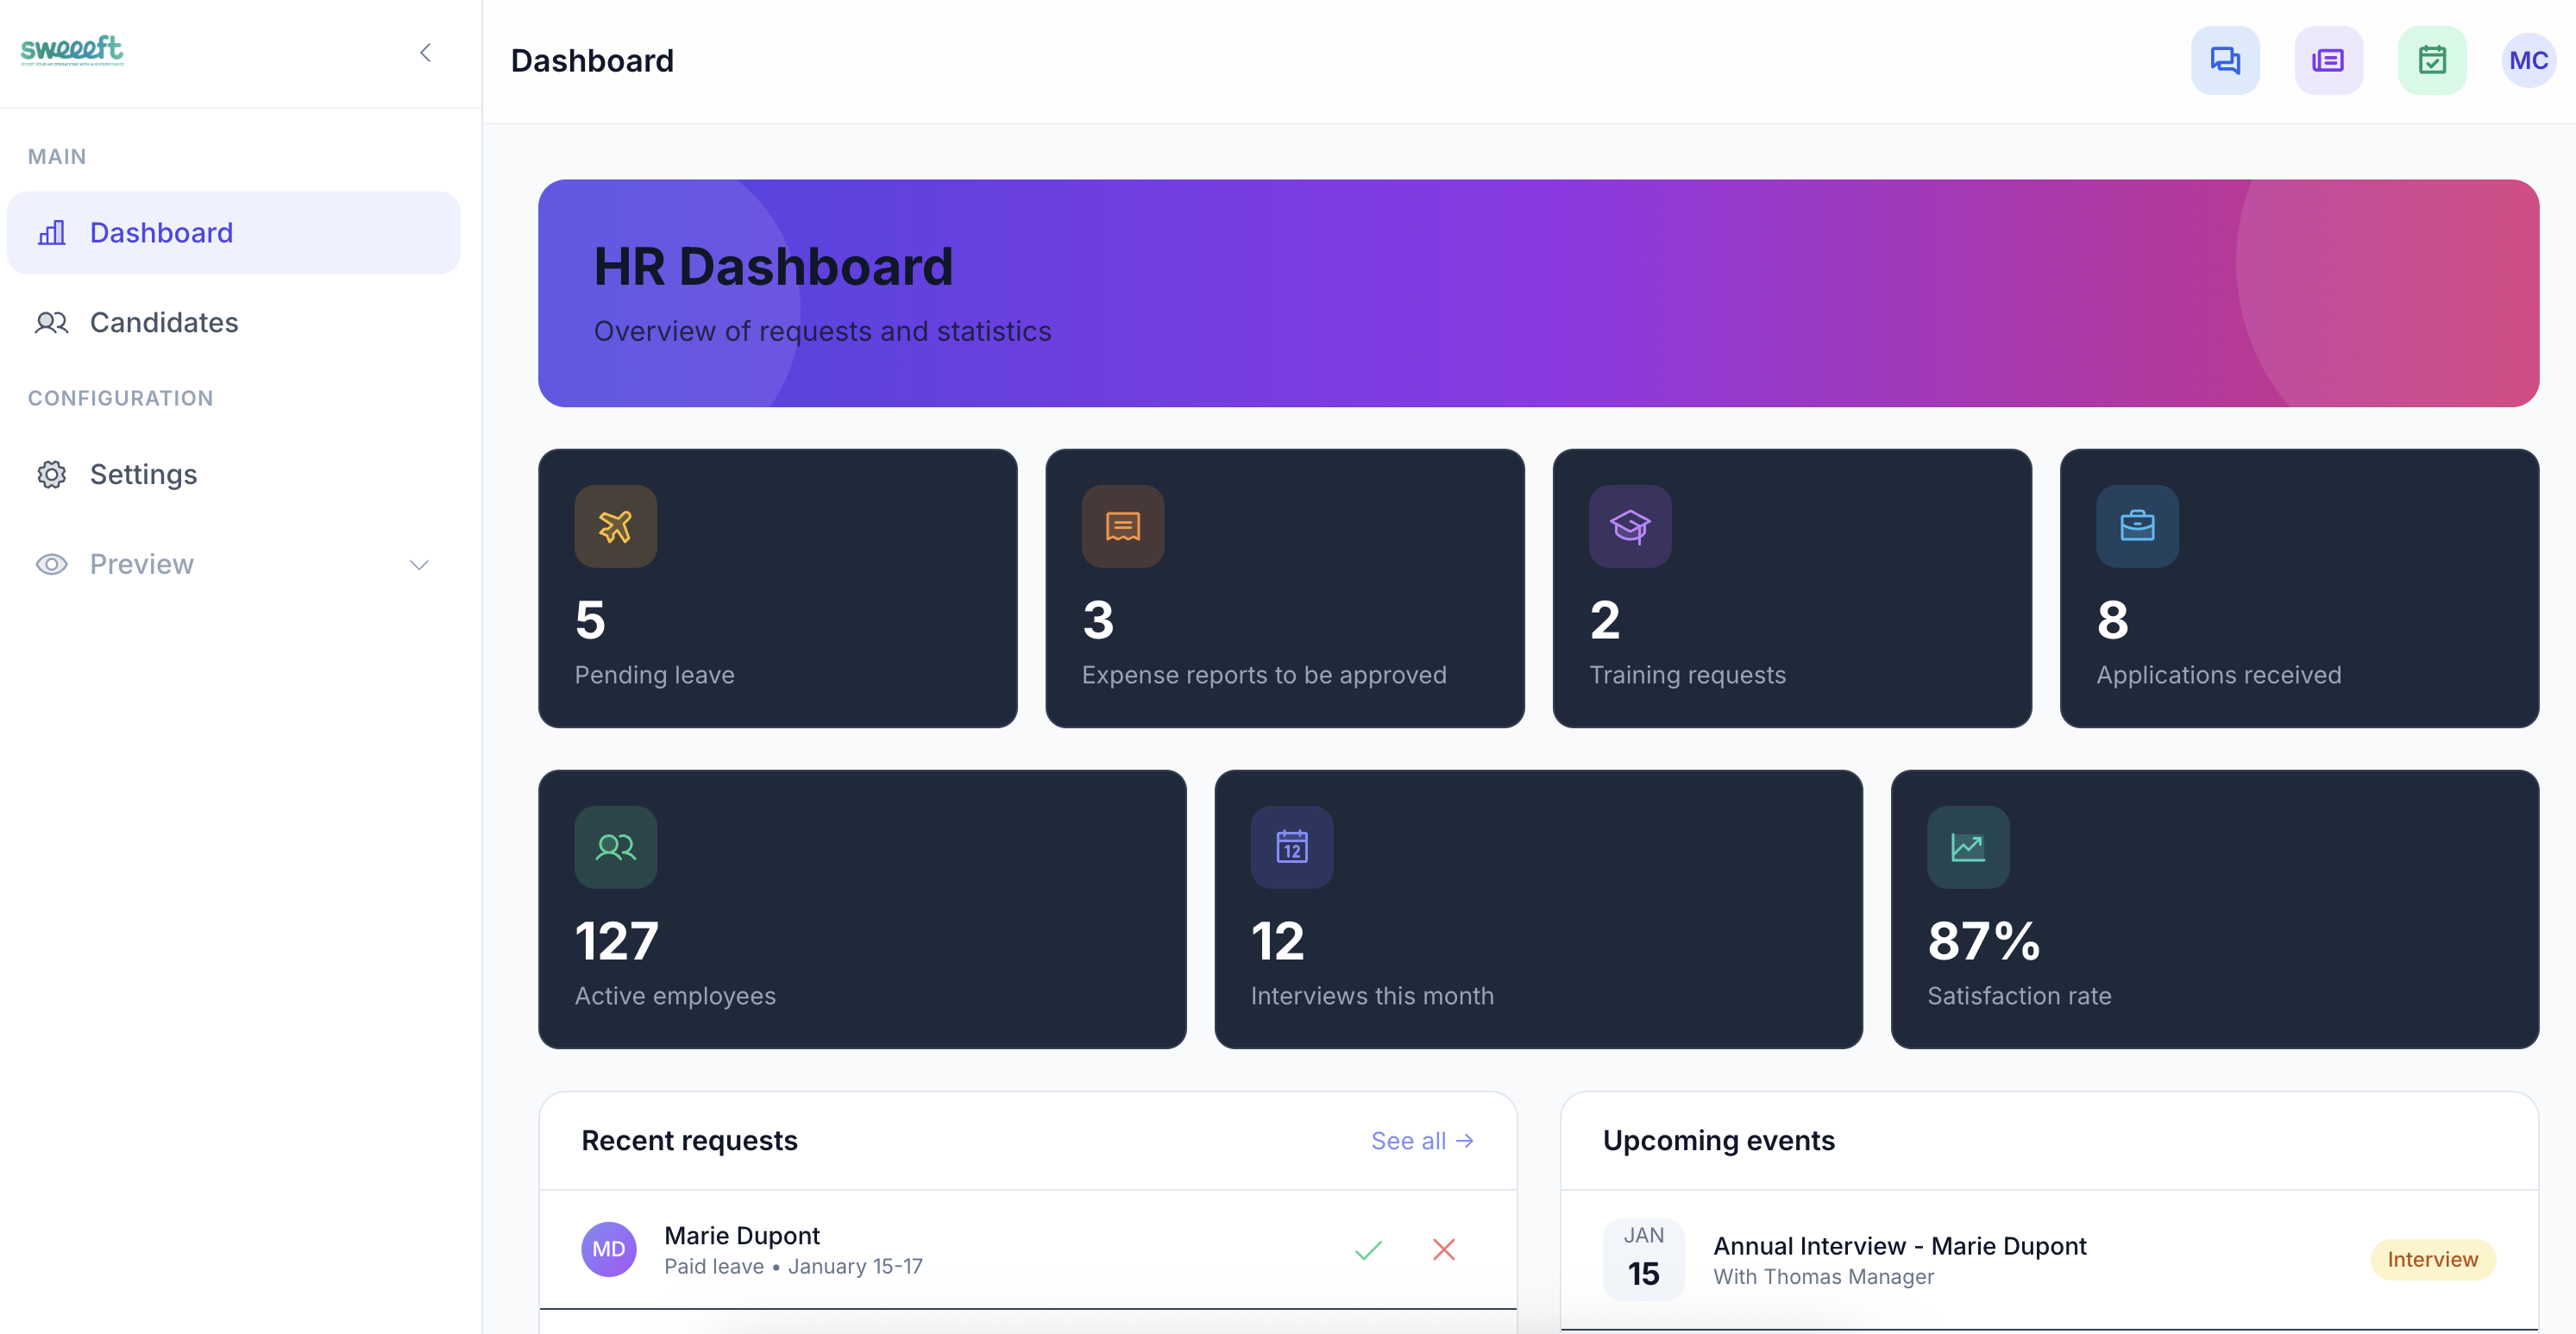Click the briefcase icon on Applications received
This screenshot has width=2576, height=1334.
click(2137, 526)
